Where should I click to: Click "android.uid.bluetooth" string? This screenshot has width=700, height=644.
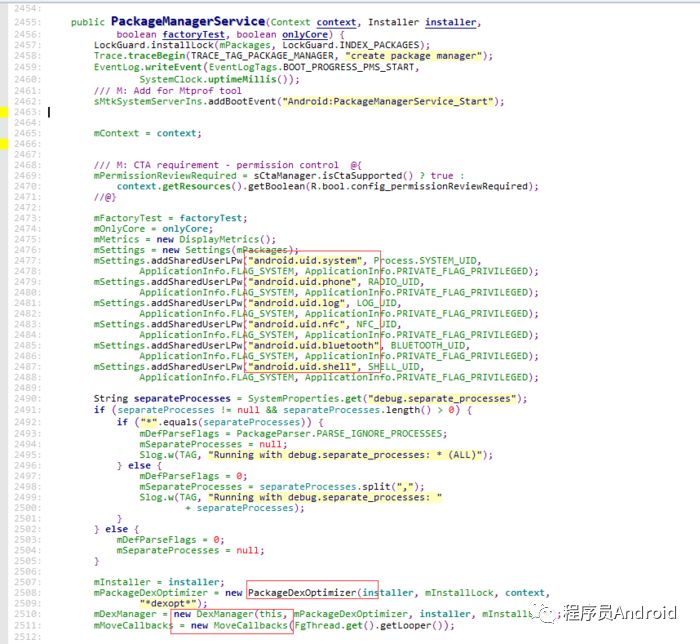(313, 345)
